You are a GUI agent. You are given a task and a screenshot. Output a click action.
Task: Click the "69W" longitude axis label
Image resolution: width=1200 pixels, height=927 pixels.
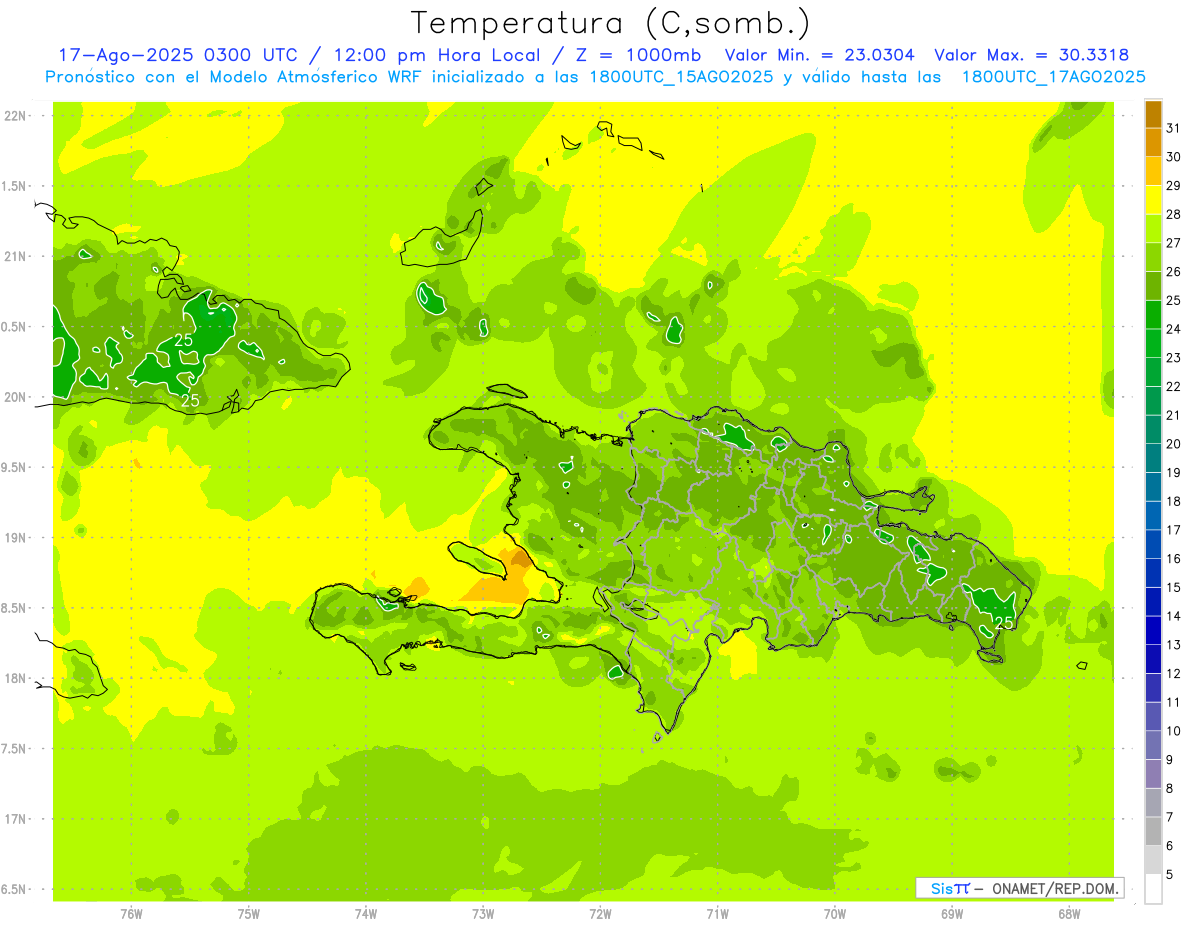[952, 914]
